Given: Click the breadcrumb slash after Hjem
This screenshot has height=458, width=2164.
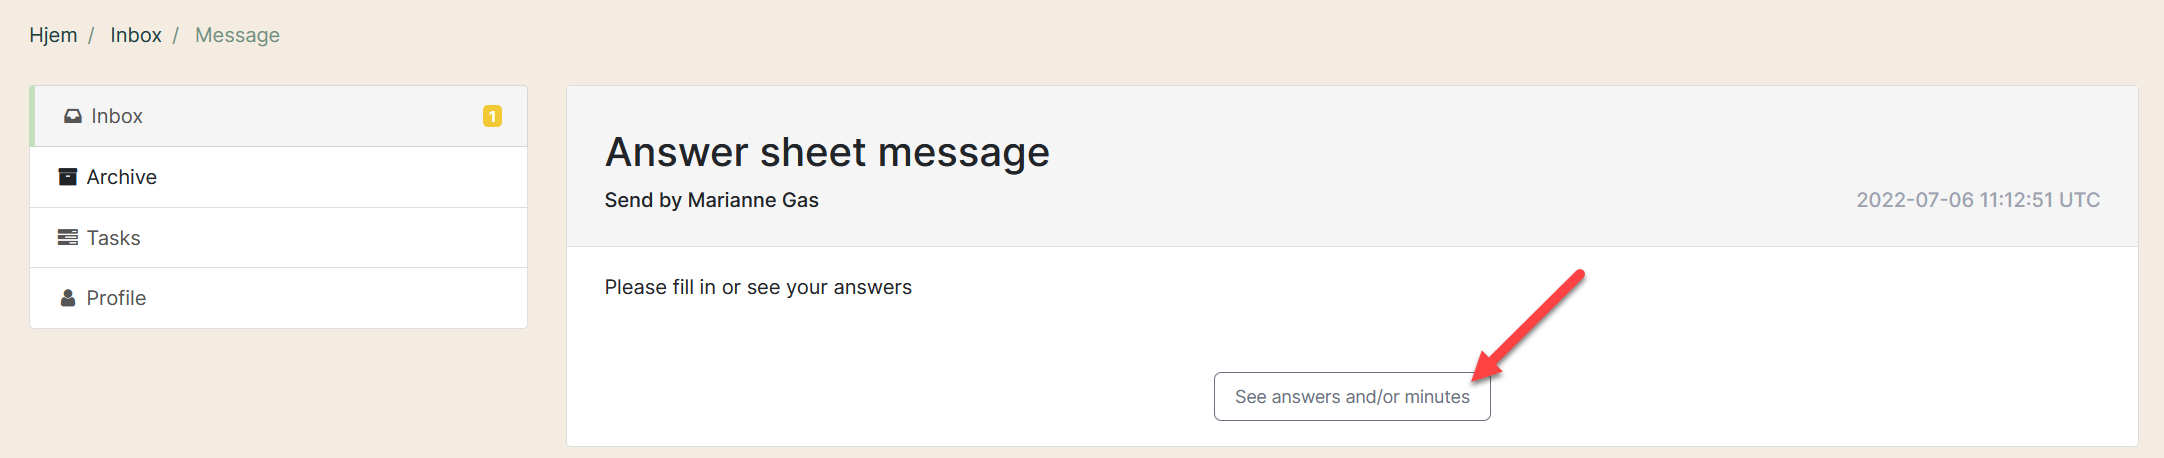Looking at the screenshot, I should 91,35.
